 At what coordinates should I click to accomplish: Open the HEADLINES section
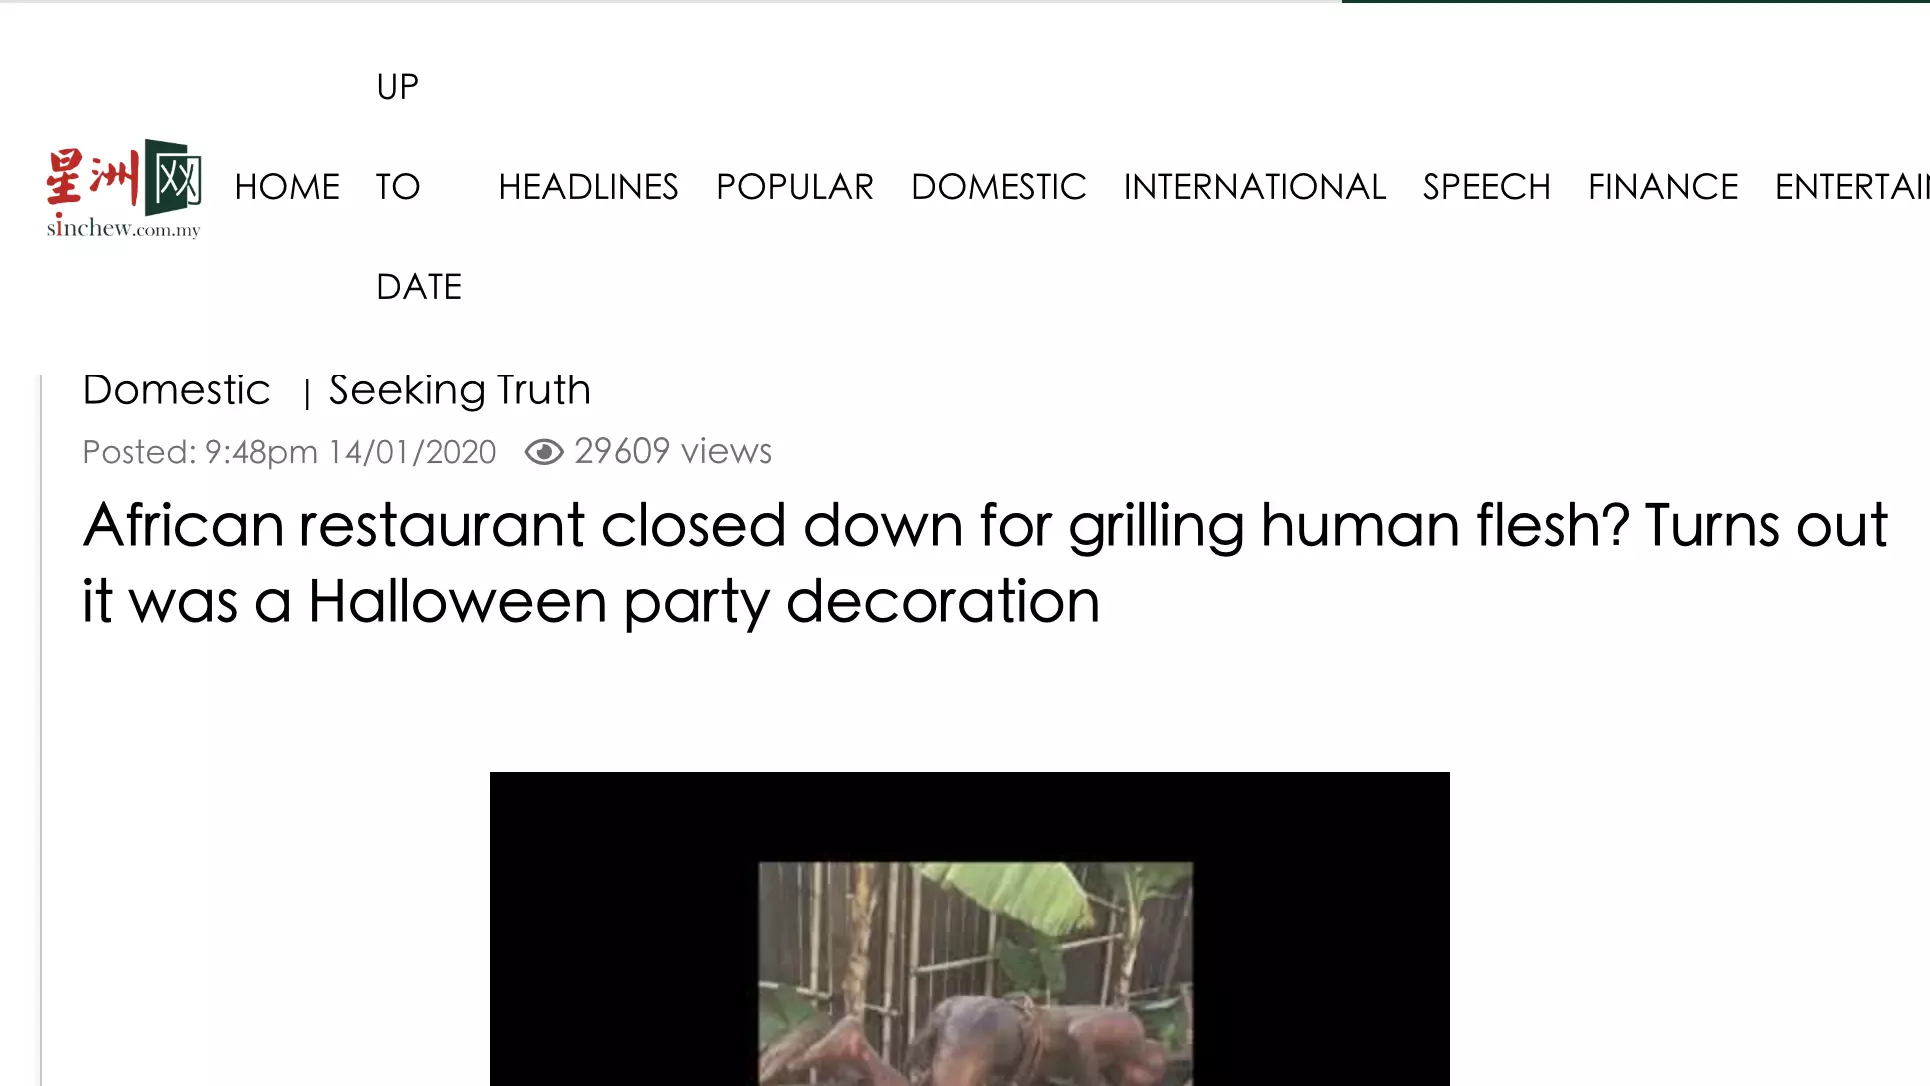tap(588, 187)
